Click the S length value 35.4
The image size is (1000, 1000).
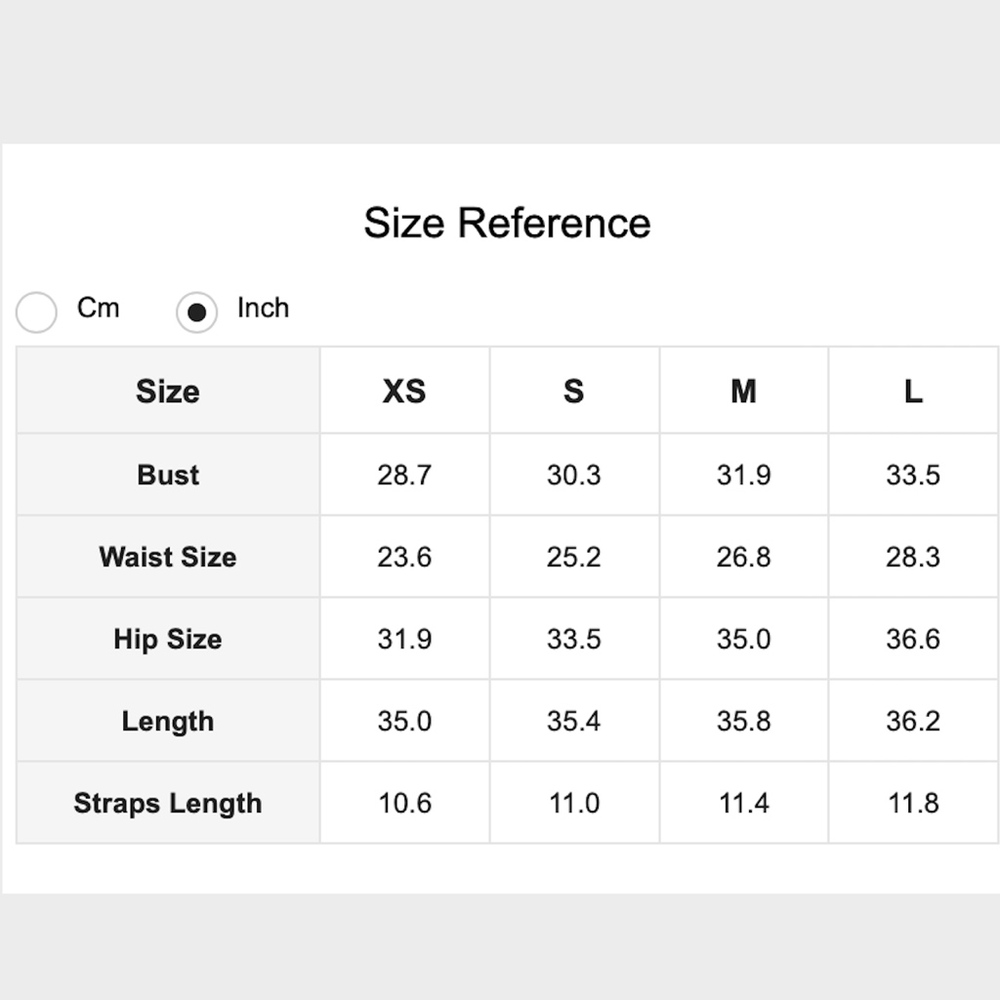pos(574,721)
